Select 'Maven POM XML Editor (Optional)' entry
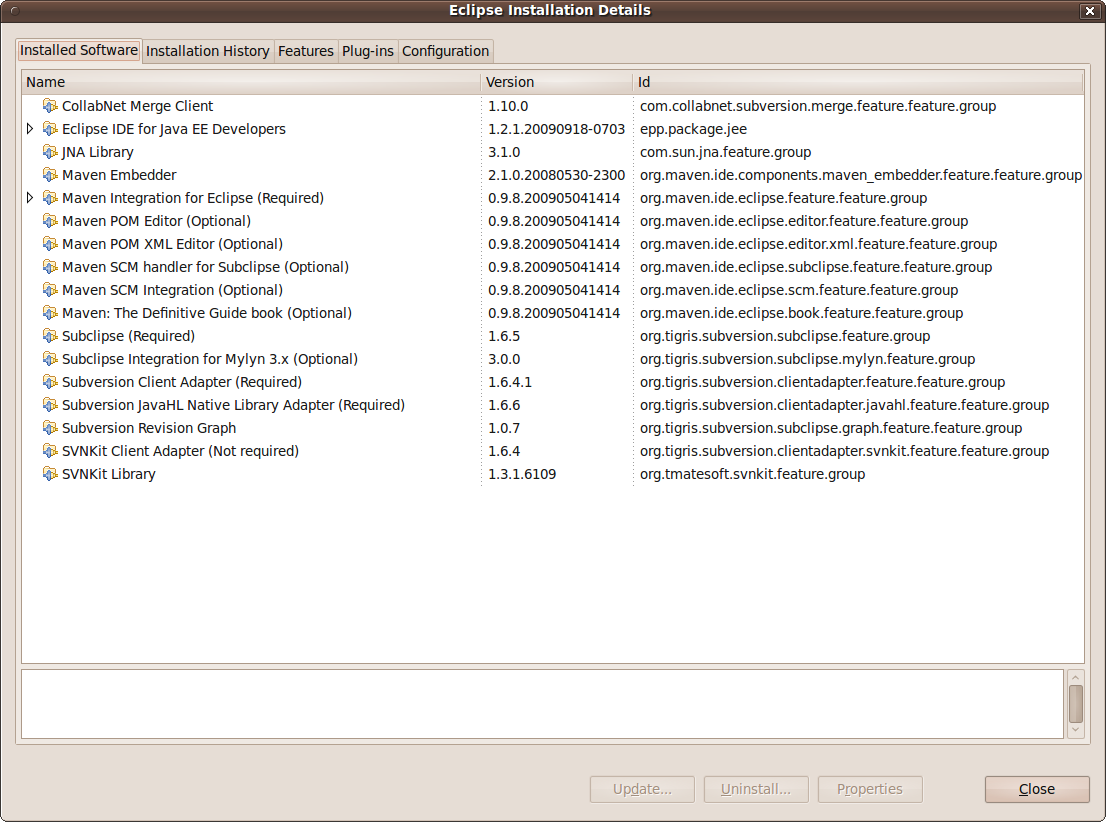Viewport: 1106px width, 822px height. [x=172, y=244]
